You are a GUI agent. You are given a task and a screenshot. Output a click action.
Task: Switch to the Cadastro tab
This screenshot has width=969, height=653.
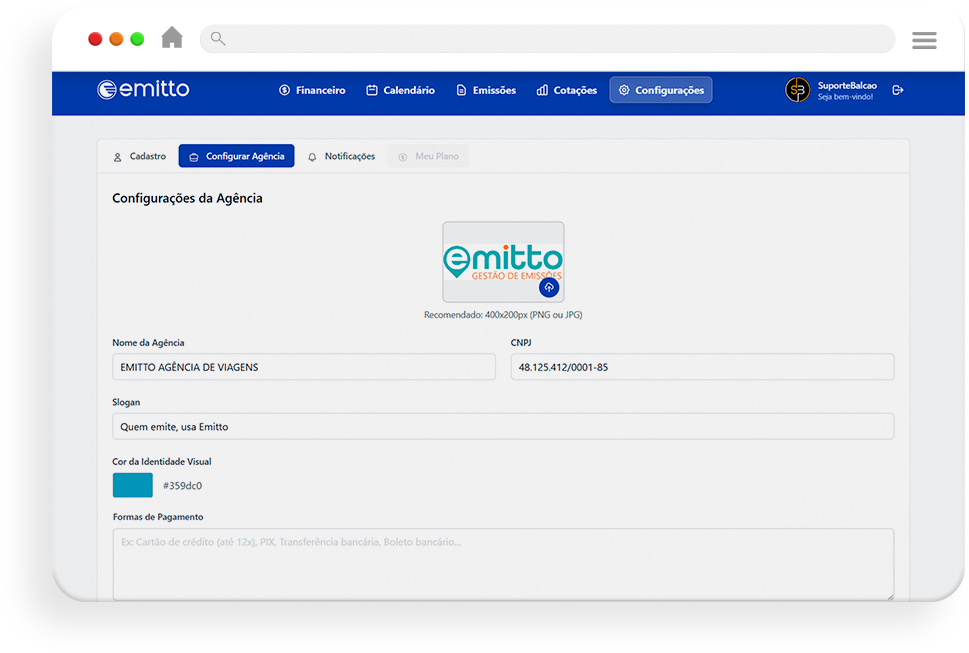click(139, 157)
